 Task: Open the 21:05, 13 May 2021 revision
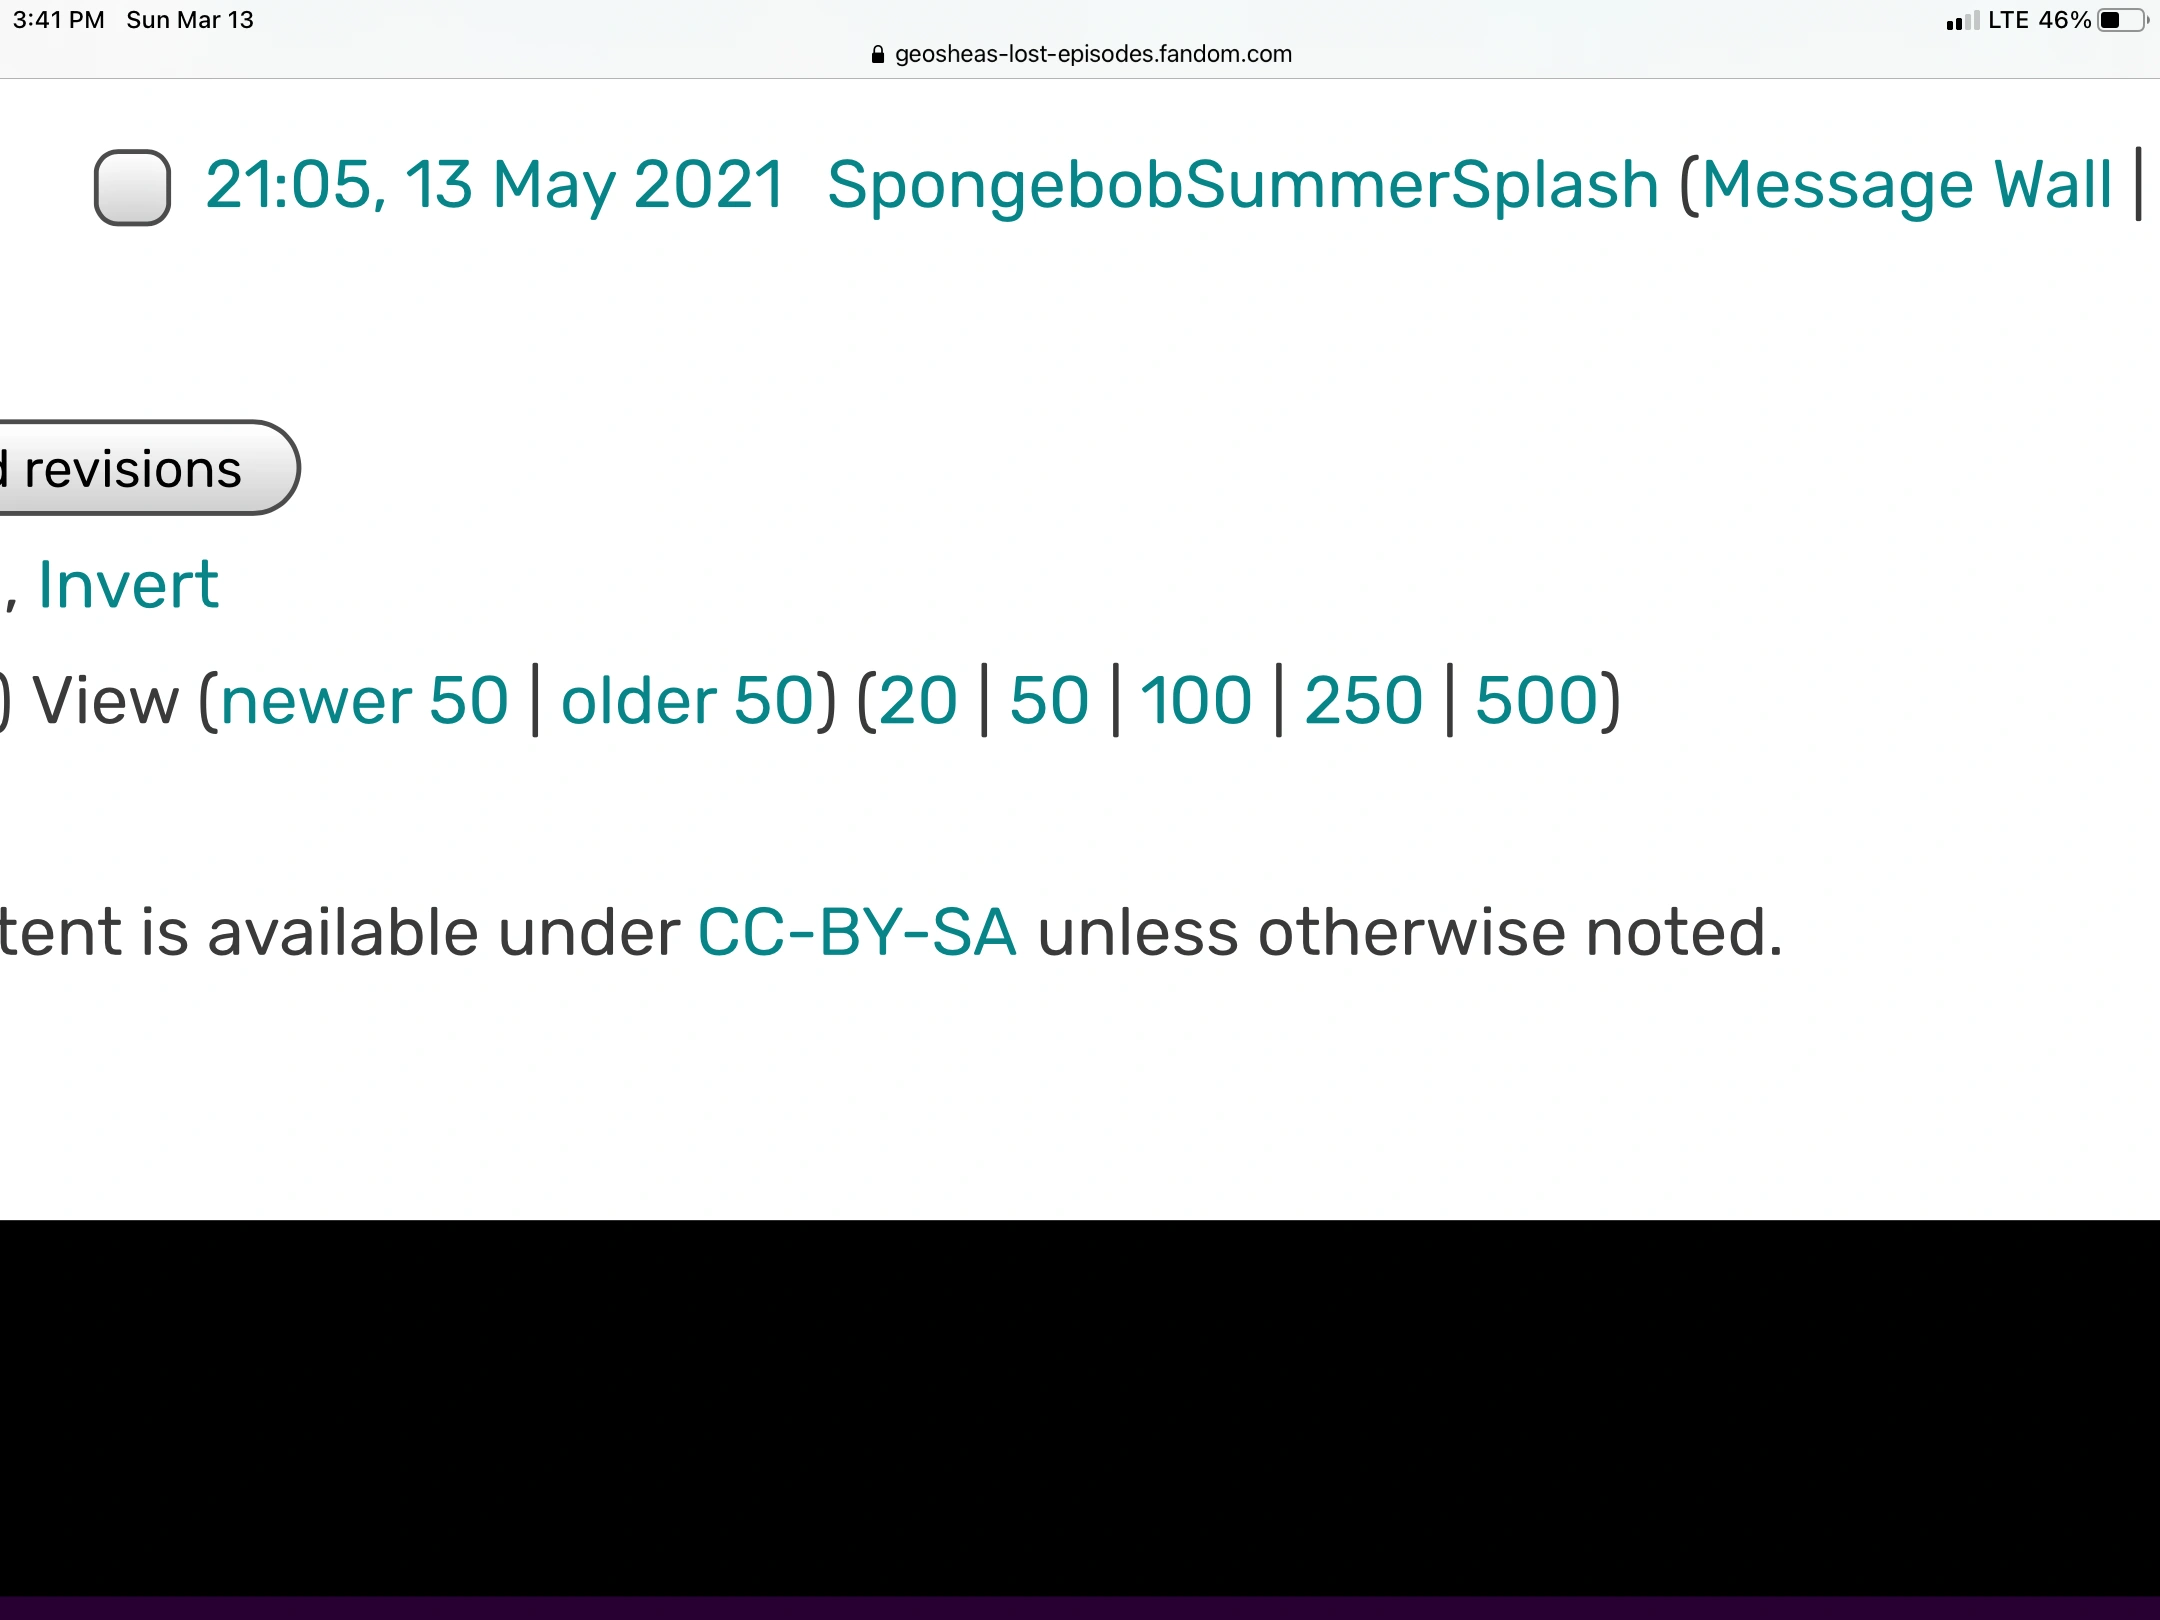[x=494, y=186]
